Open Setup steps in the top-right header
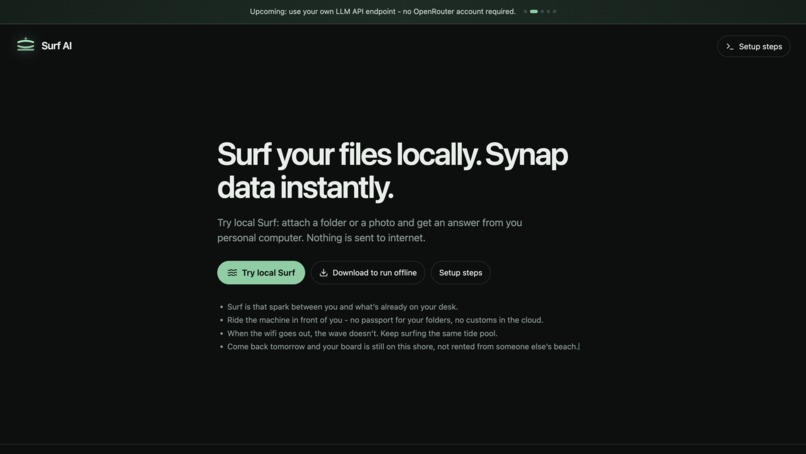Image resolution: width=806 pixels, height=454 pixels. click(754, 46)
